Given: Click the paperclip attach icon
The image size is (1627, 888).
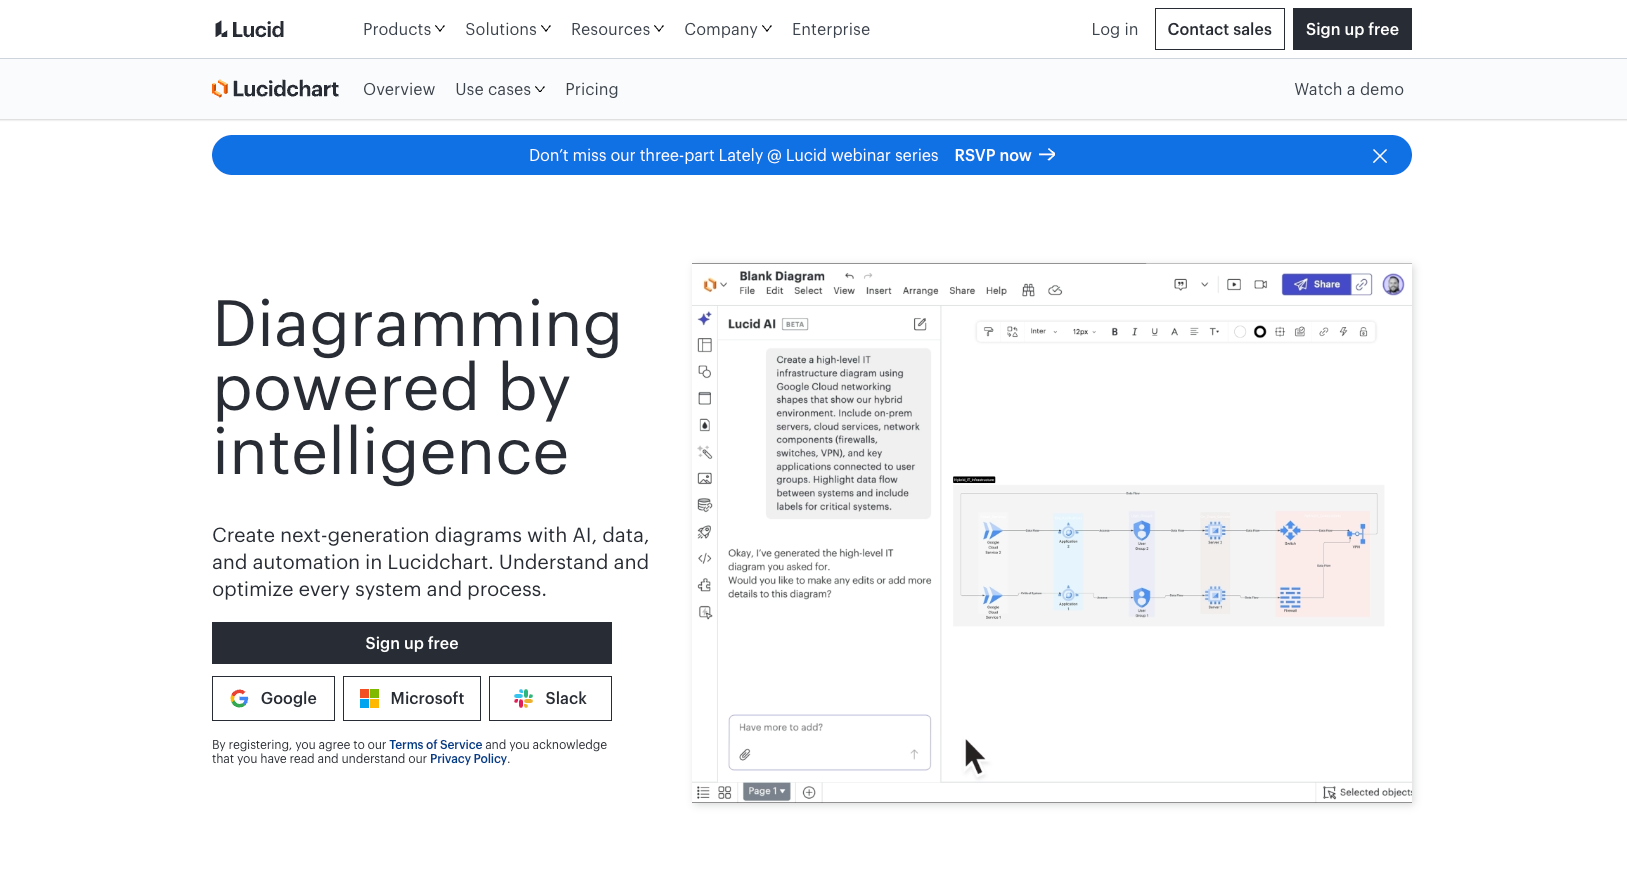Looking at the screenshot, I should click(x=745, y=755).
